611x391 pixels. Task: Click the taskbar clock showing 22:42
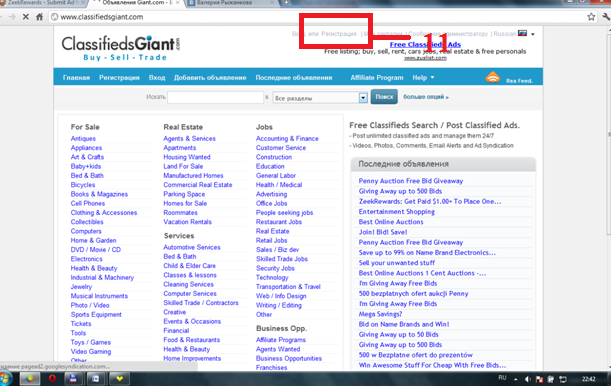[x=588, y=379]
